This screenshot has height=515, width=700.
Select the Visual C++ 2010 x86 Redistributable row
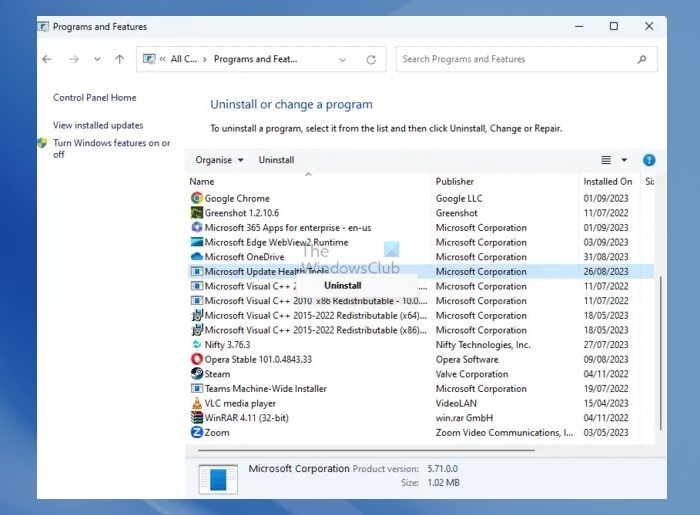click(421, 301)
